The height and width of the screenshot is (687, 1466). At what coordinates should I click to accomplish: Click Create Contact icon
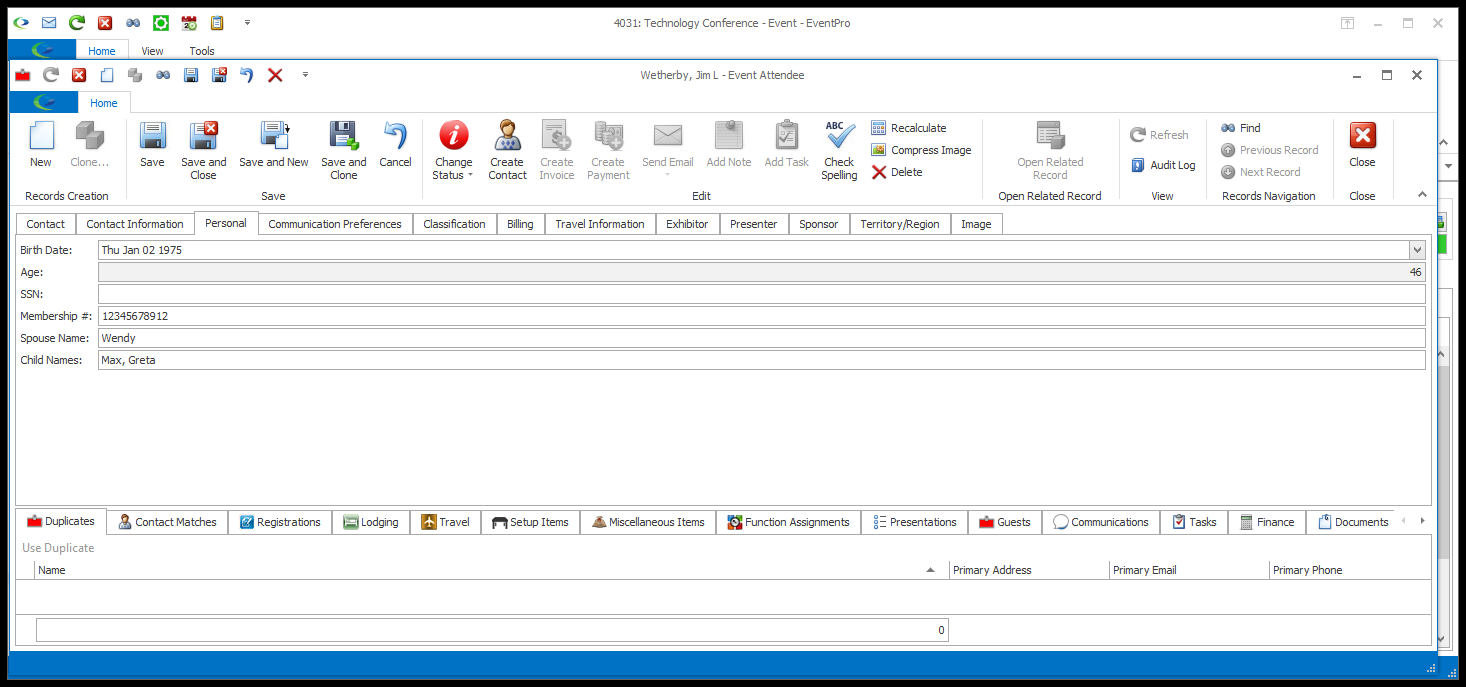click(507, 136)
